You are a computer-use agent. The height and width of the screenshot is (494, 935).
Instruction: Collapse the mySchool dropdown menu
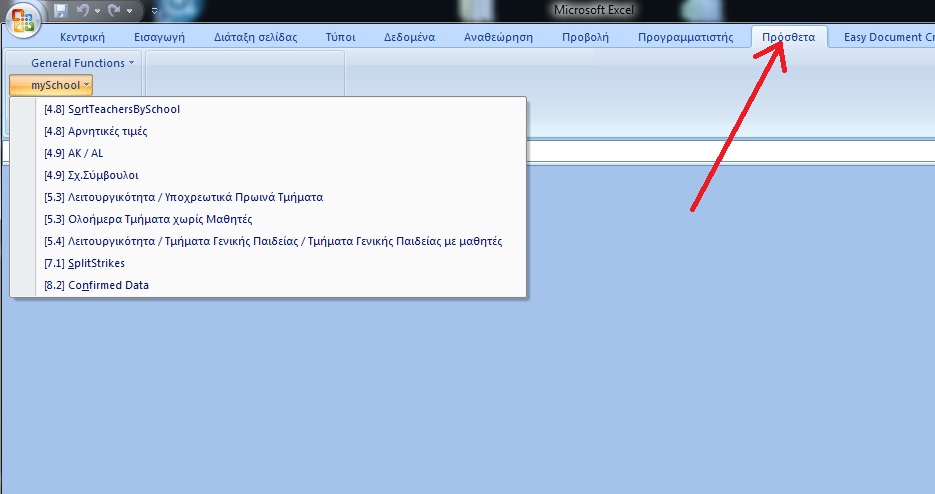(x=51, y=85)
